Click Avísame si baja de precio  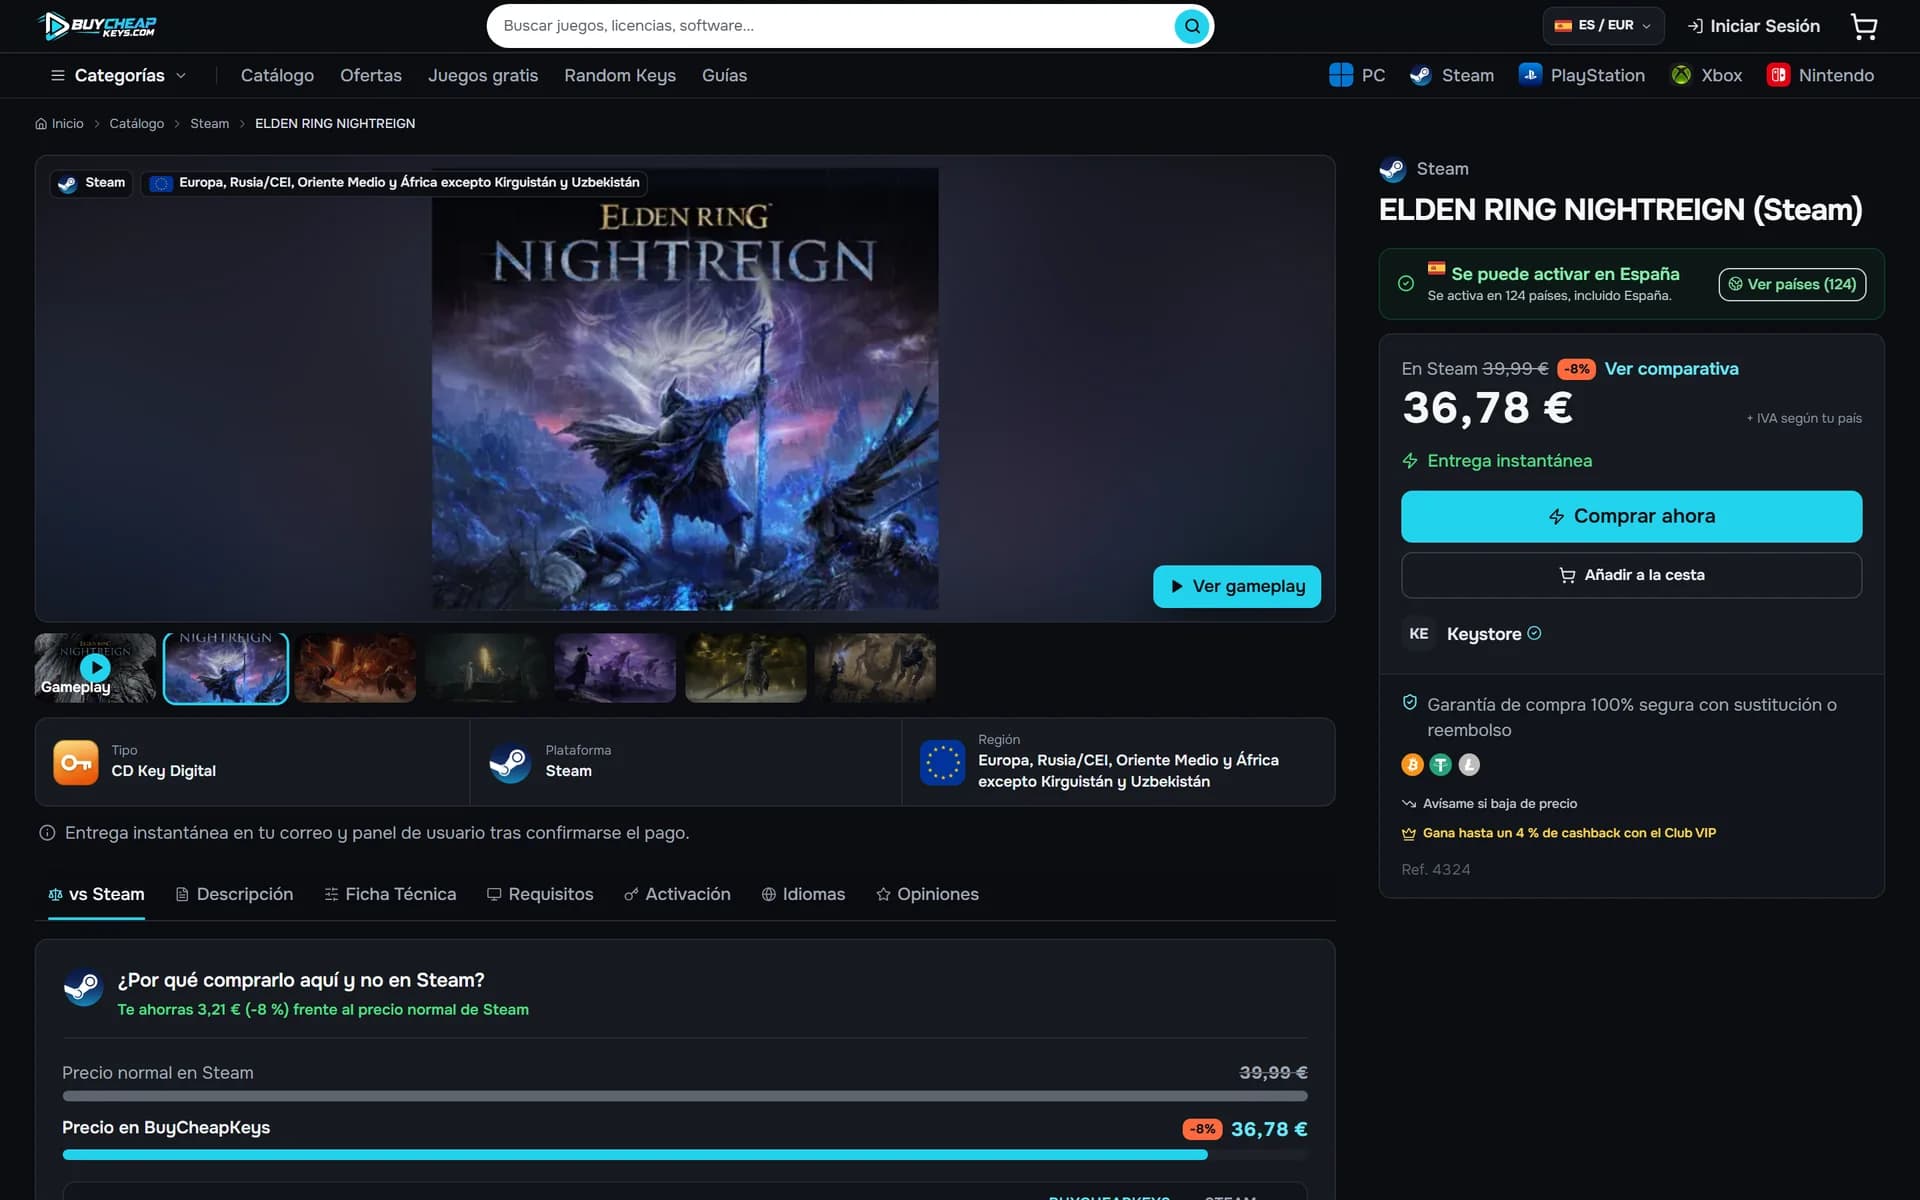[x=1490, y=804]
